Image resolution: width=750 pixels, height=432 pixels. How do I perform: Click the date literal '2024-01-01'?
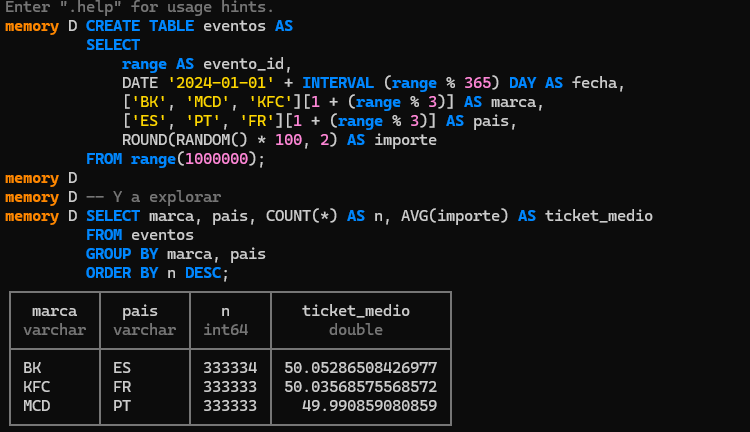(221, 83)
